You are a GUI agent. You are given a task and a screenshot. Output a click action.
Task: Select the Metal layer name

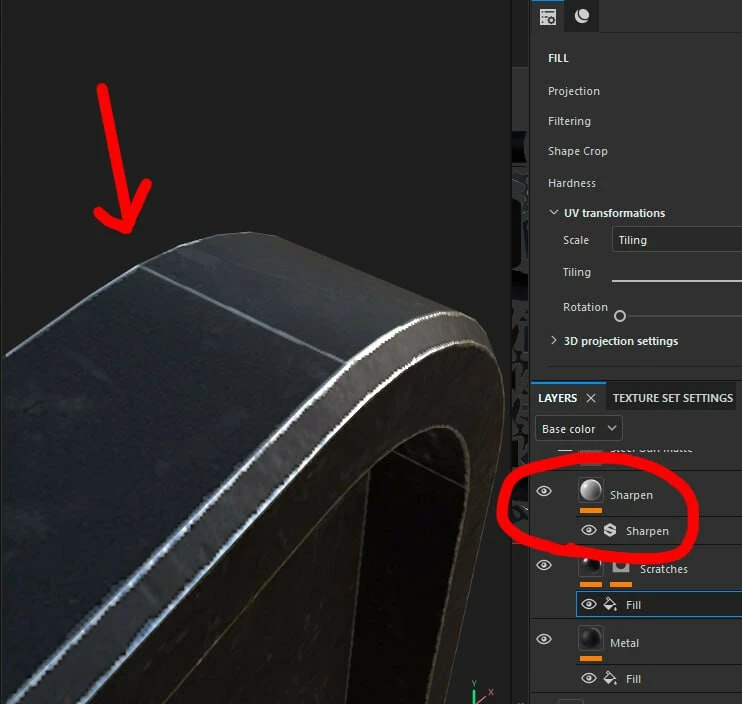point(624,642)
